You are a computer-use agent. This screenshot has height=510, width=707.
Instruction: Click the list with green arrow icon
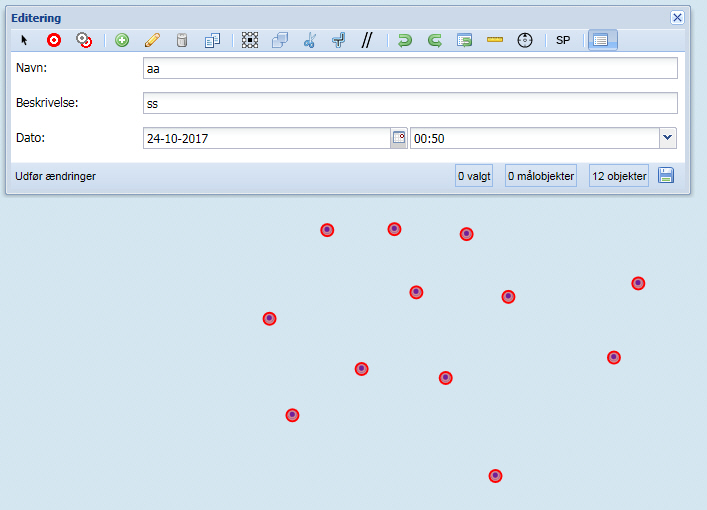pyautogui.click(x=464, y=40)
